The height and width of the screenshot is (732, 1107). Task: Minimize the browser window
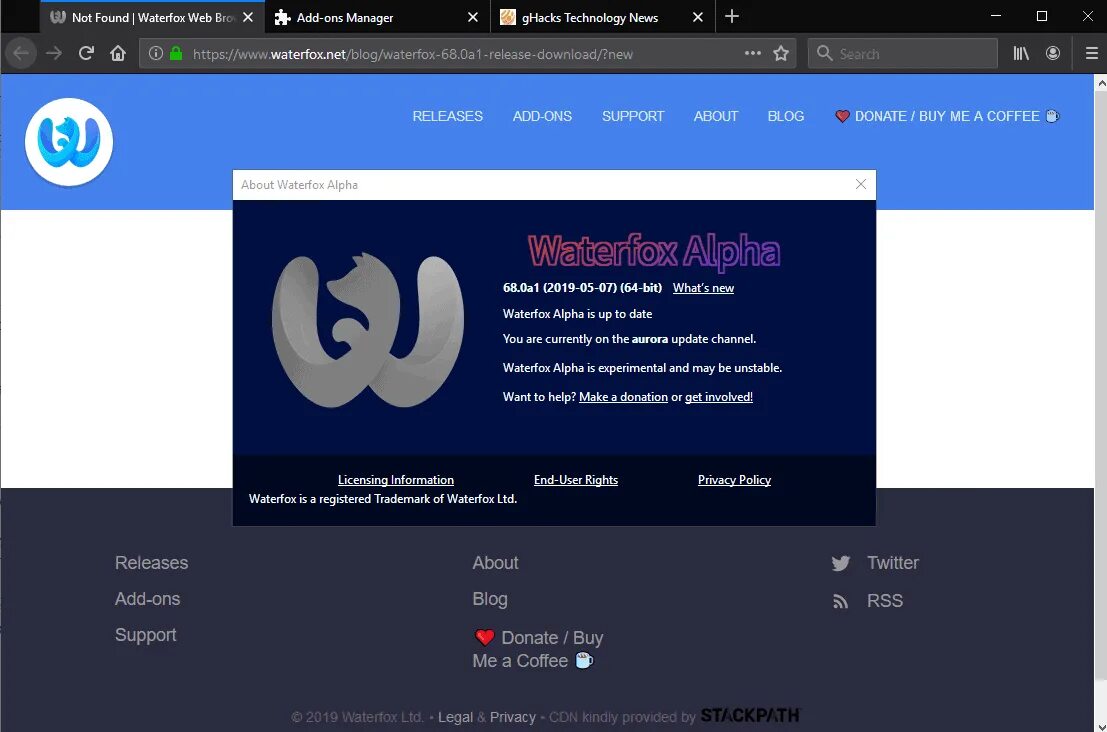point(996,16)
